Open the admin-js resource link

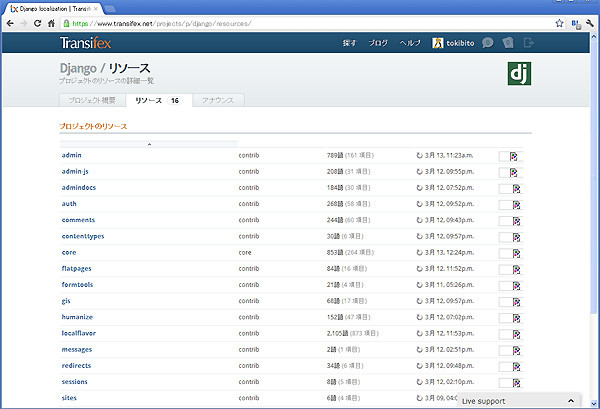pos(75,171)
